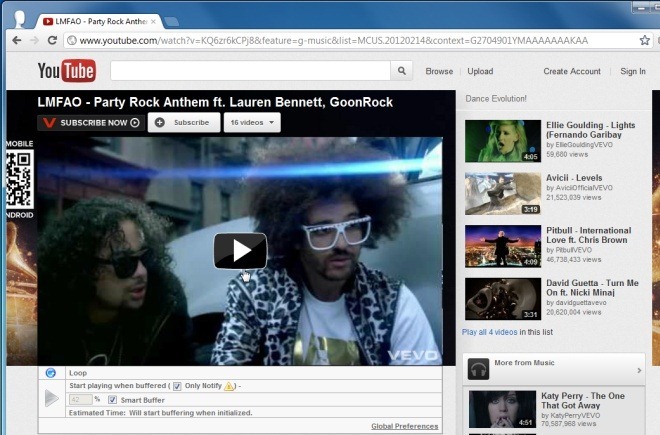The width and height of the screenshot is (660, 435).
Task: Click the video title LMFAO - Party Rock Anthem
Action: 215,102
